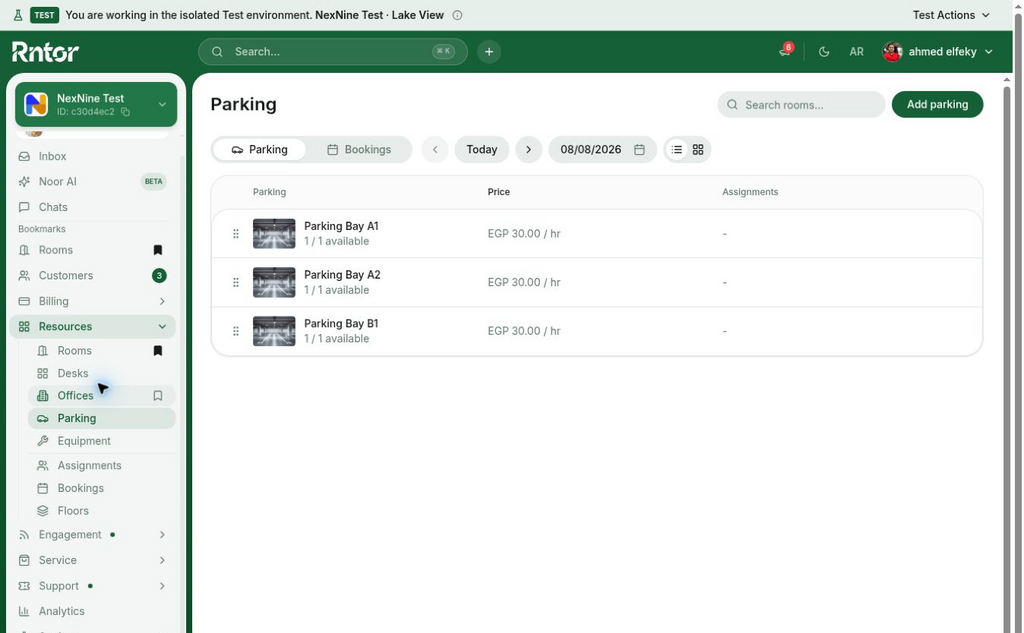Click the Parking column header

(269, 192)
